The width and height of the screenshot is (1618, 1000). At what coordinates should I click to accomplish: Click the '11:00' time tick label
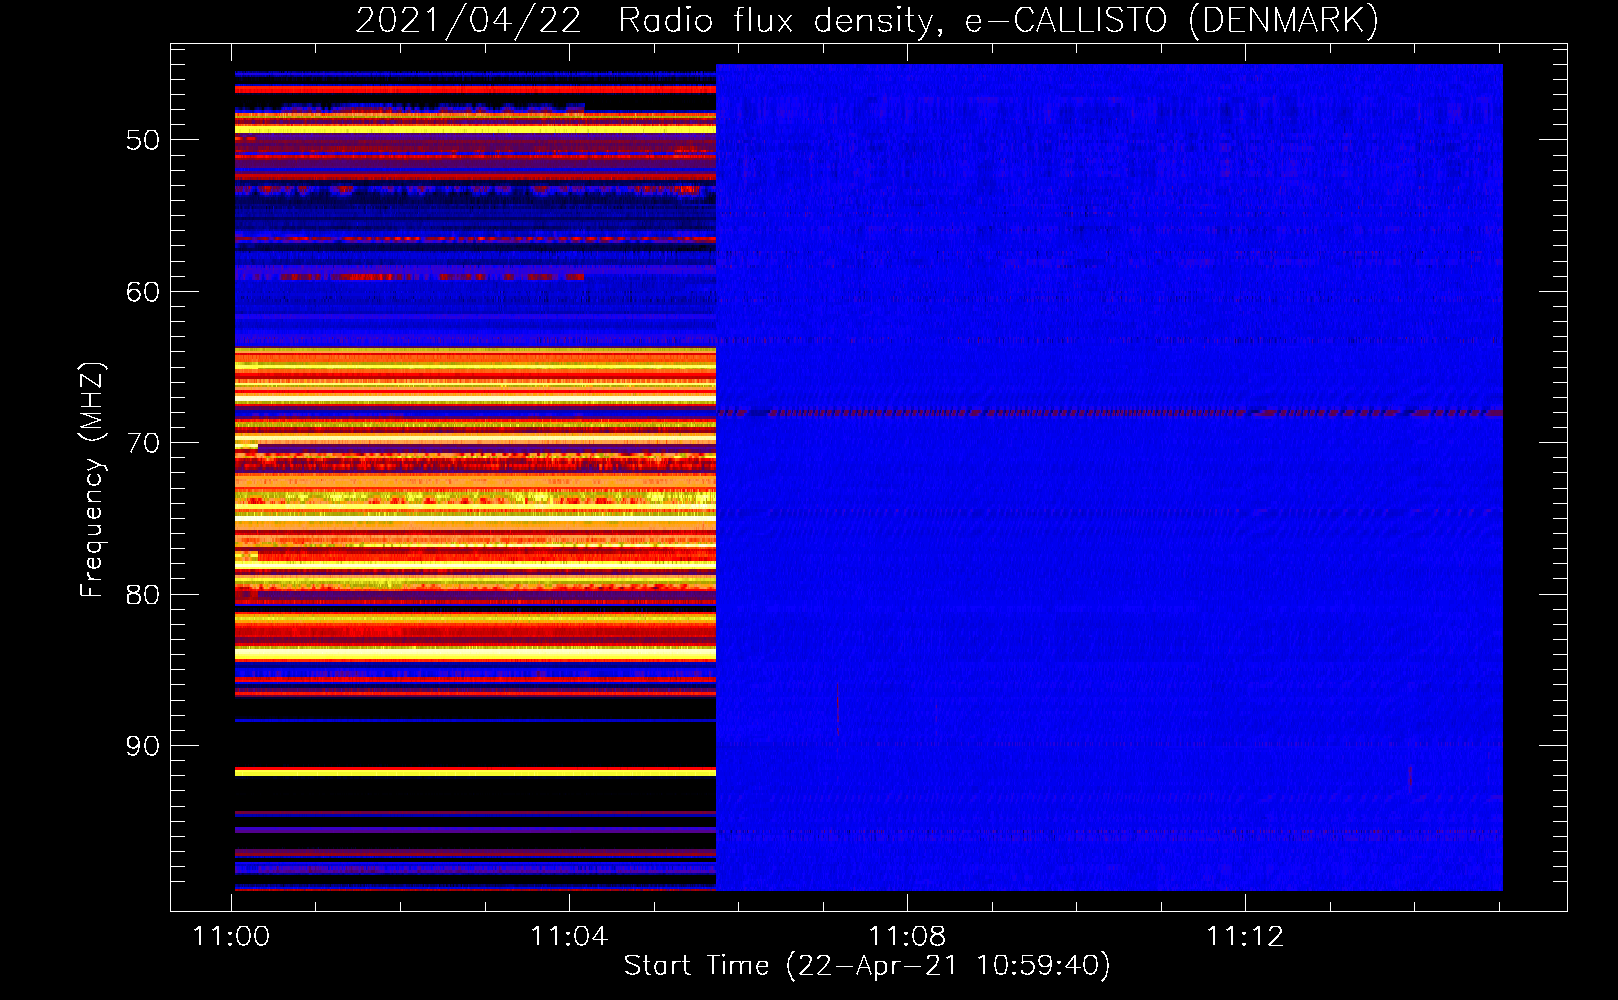pos(232,936)
